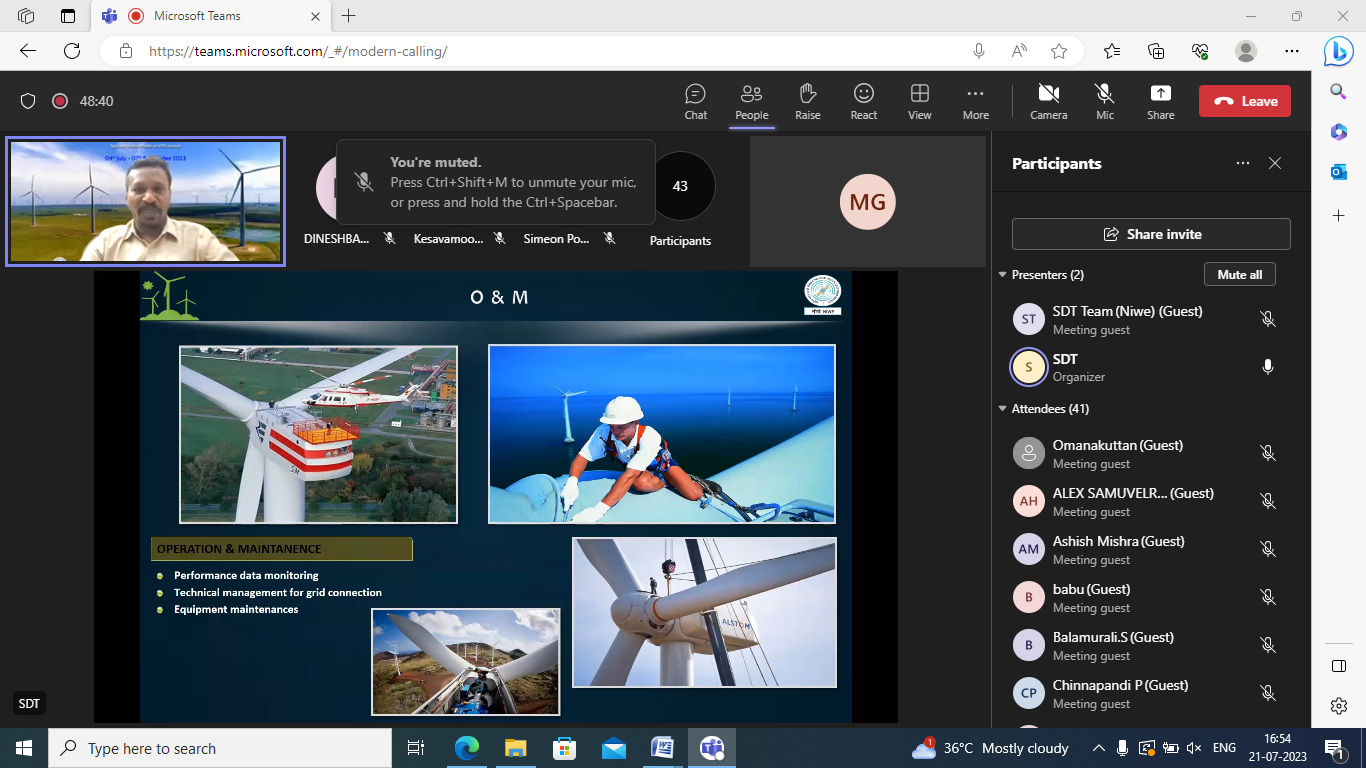This screenshot has width=1366, height=768.
Task: Collapse the Presenters (2) section
Action: pyautogui.click(x=1003, y=275)
